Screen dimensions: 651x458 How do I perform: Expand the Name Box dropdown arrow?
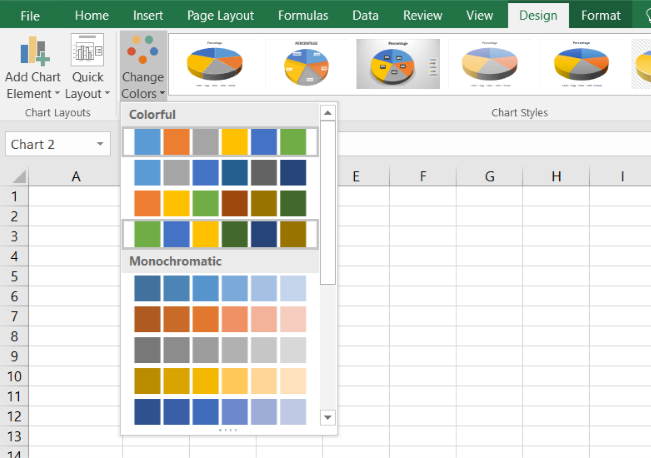100,145
